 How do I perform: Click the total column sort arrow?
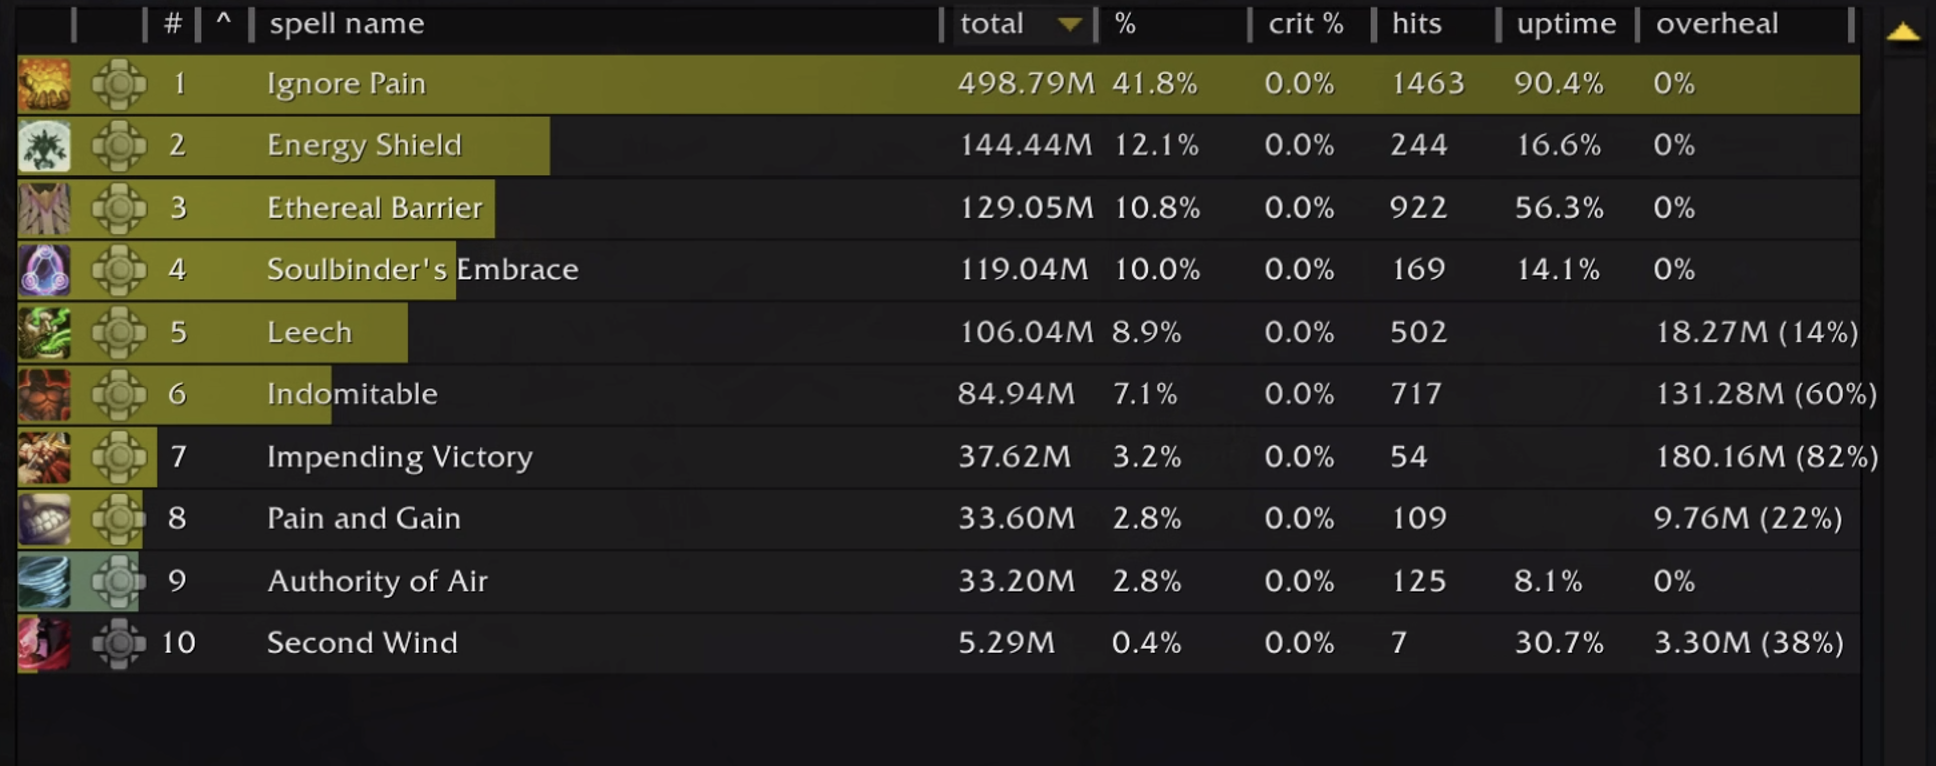pyautogui.click(x=1069, y=24)
